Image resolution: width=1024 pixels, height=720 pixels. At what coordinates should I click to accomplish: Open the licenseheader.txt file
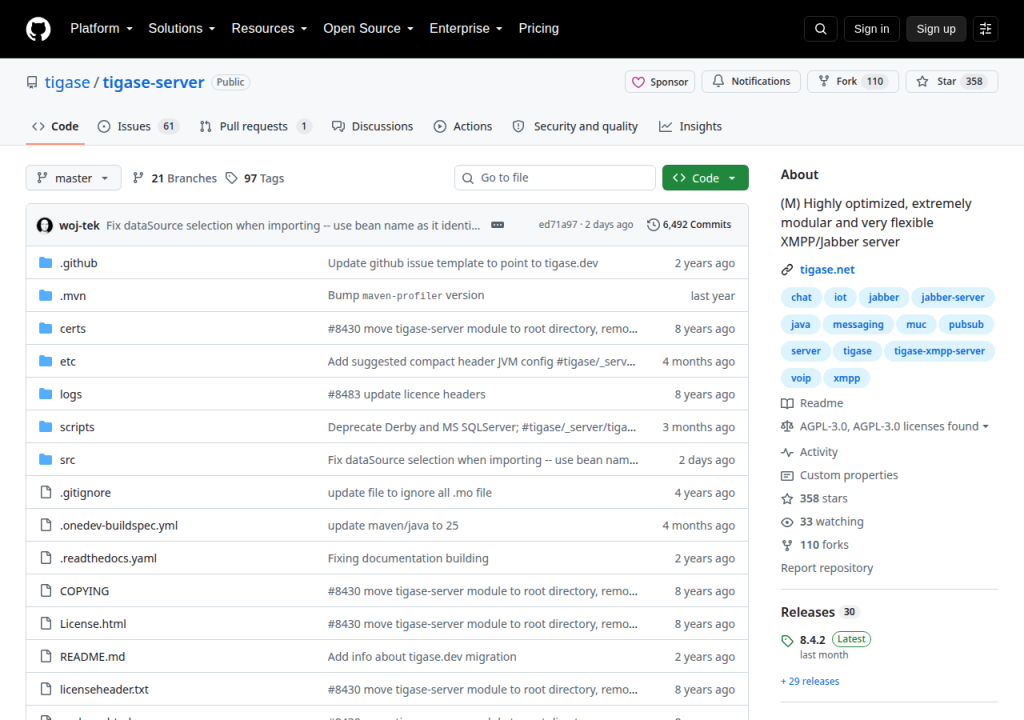(x=104, y=689)
